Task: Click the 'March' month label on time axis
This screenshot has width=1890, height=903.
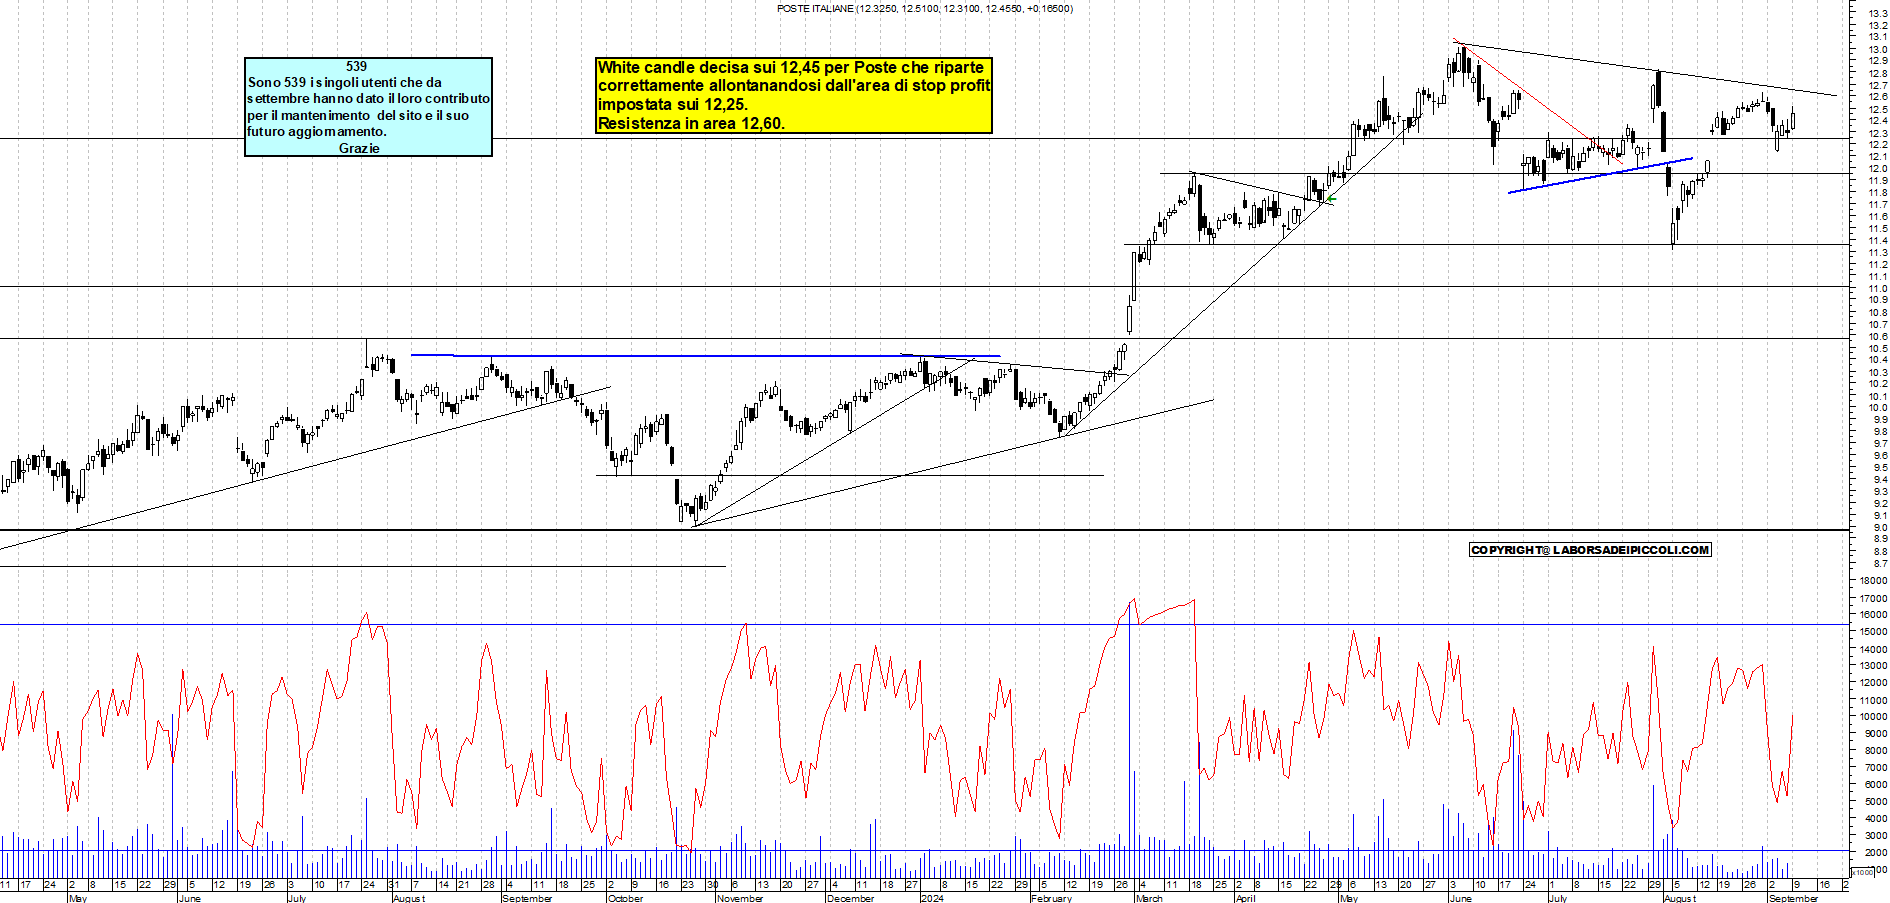Action: click(1150, 898)
